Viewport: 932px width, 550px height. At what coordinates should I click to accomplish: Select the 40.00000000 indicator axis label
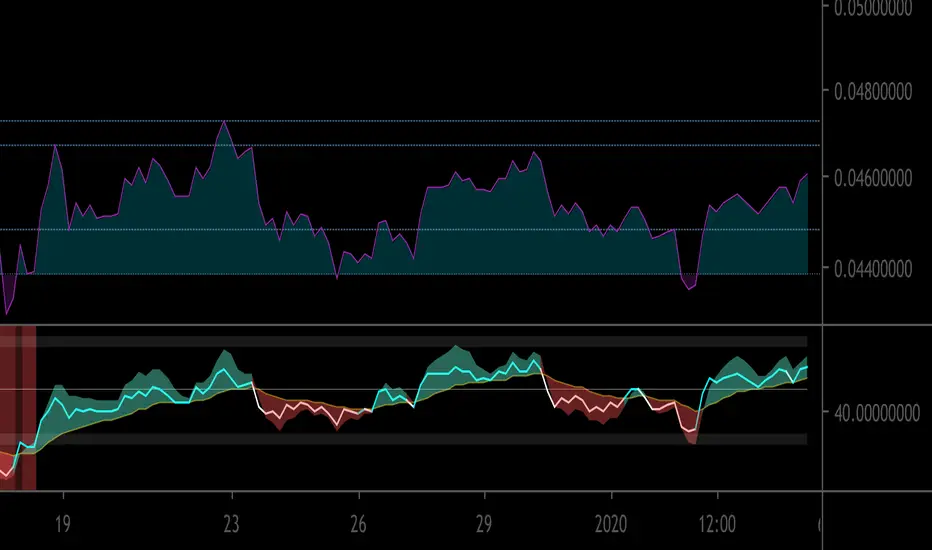pos(877,413)
